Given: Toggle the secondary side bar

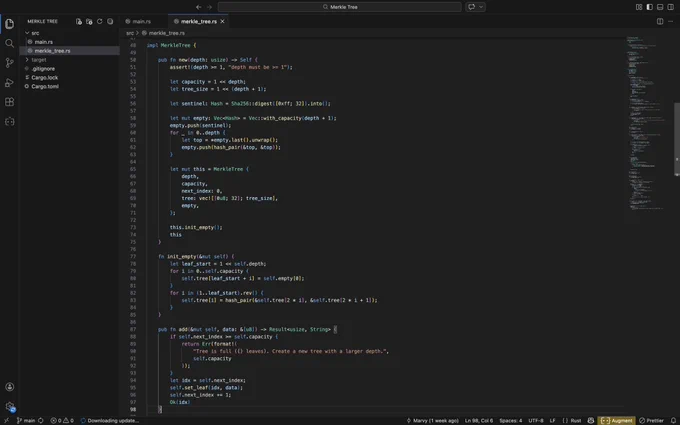Looking at the screenshot, I should (x=671, y=7).
